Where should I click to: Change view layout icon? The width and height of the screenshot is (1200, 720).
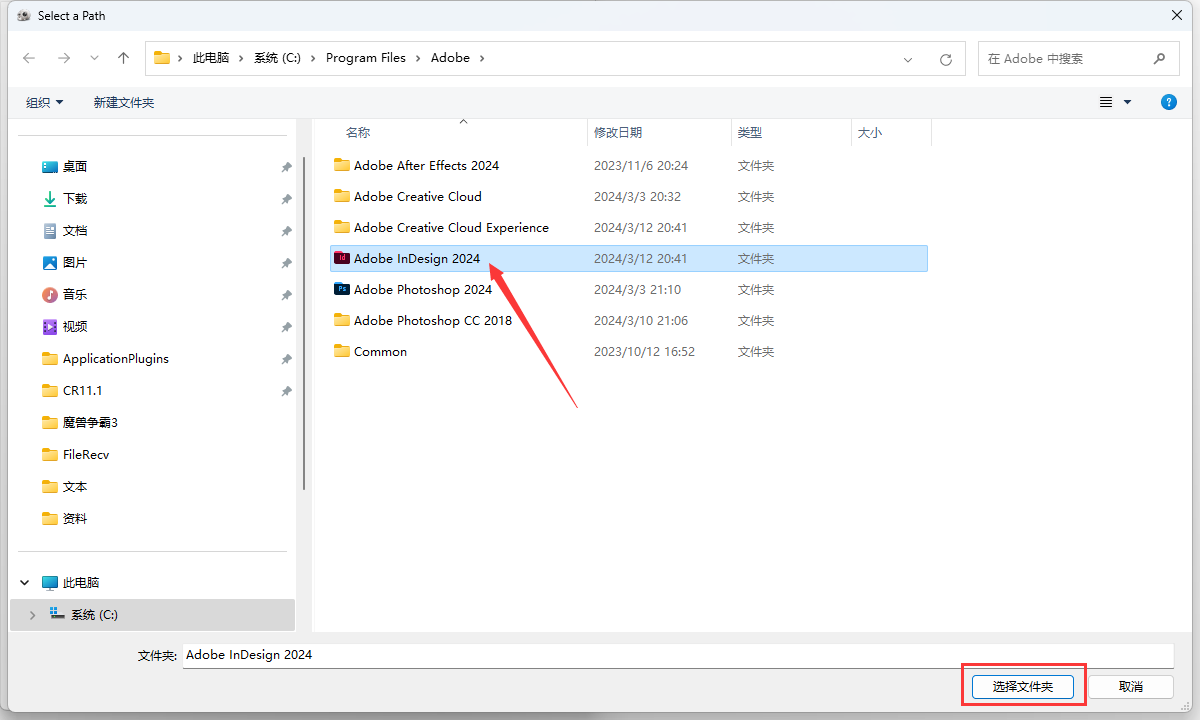[x=1106, y=102]
